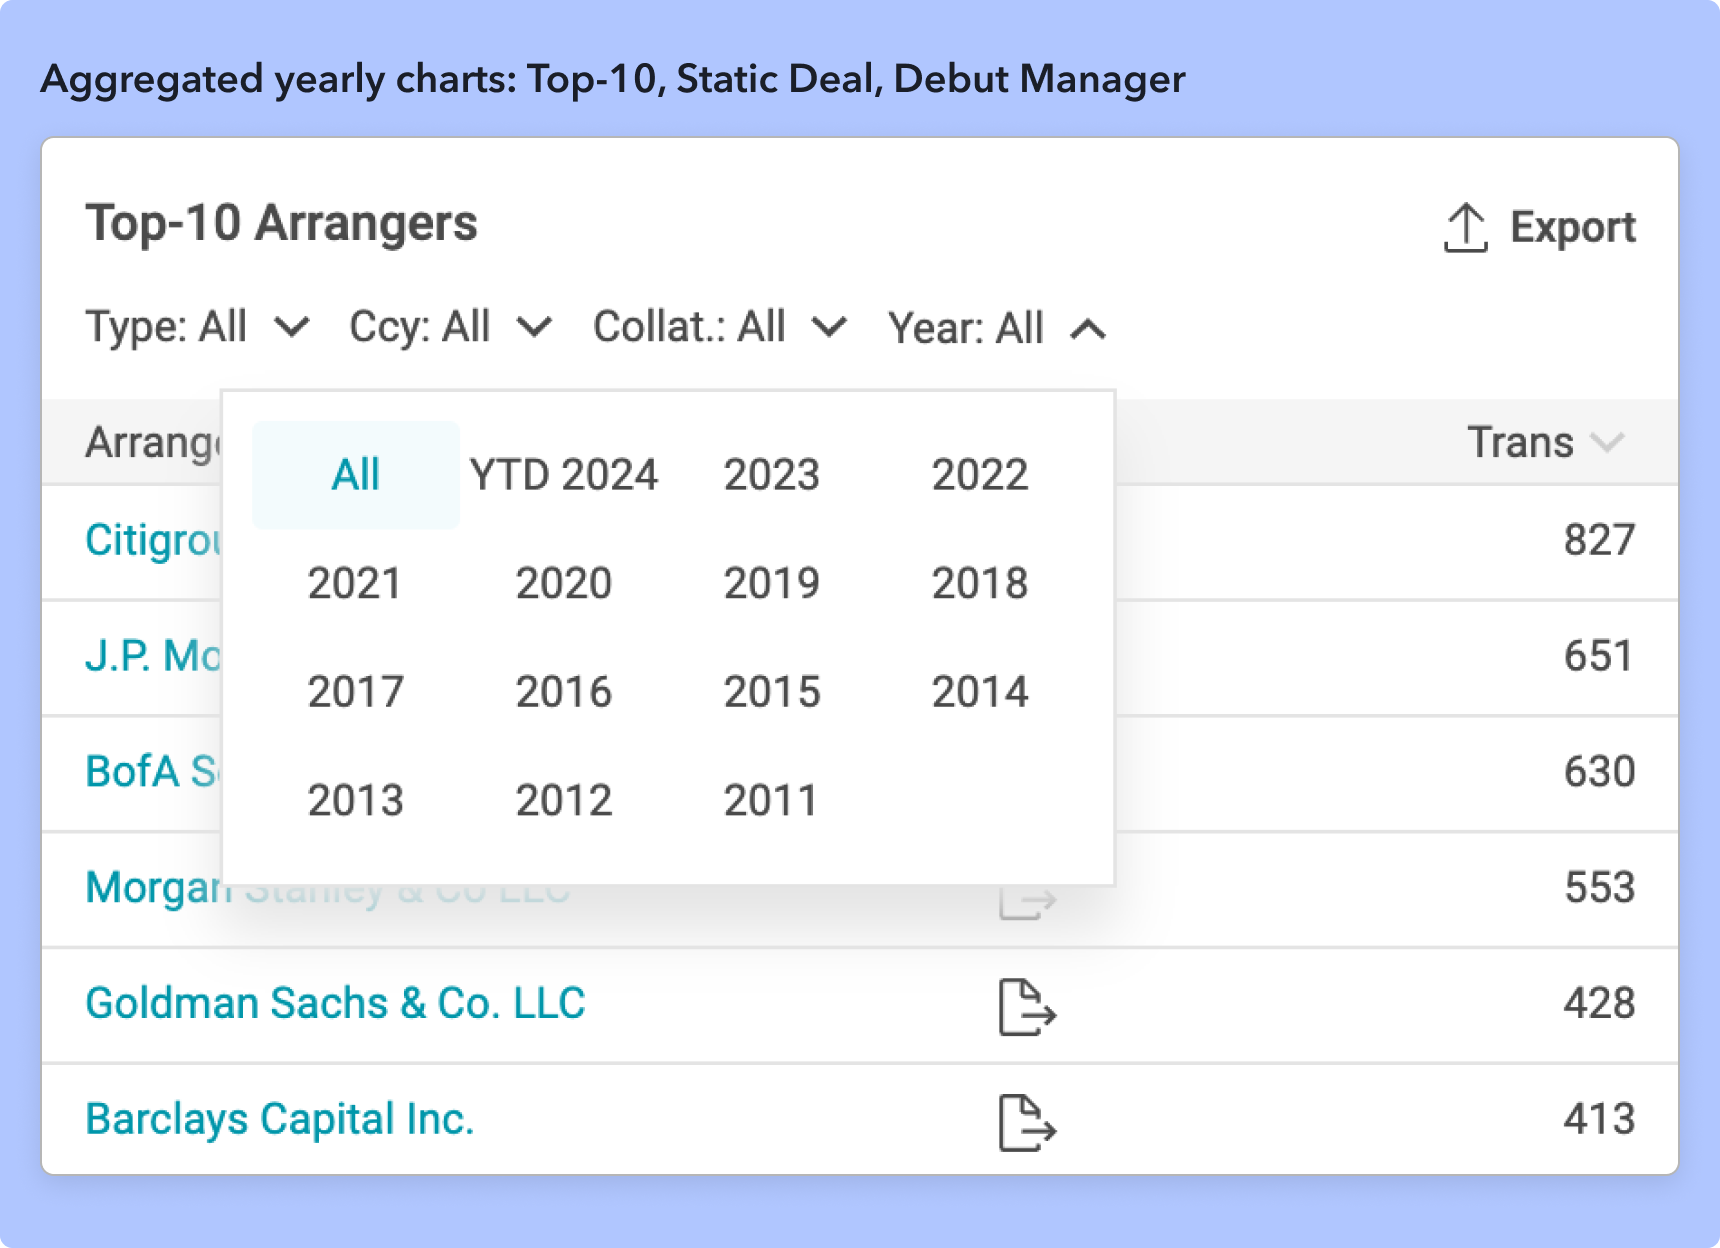This screenshot has height=1248, width=1720.
Task: Open Goldman Sachs & Co. LLC link
Action: click(x=335, y=1003)
